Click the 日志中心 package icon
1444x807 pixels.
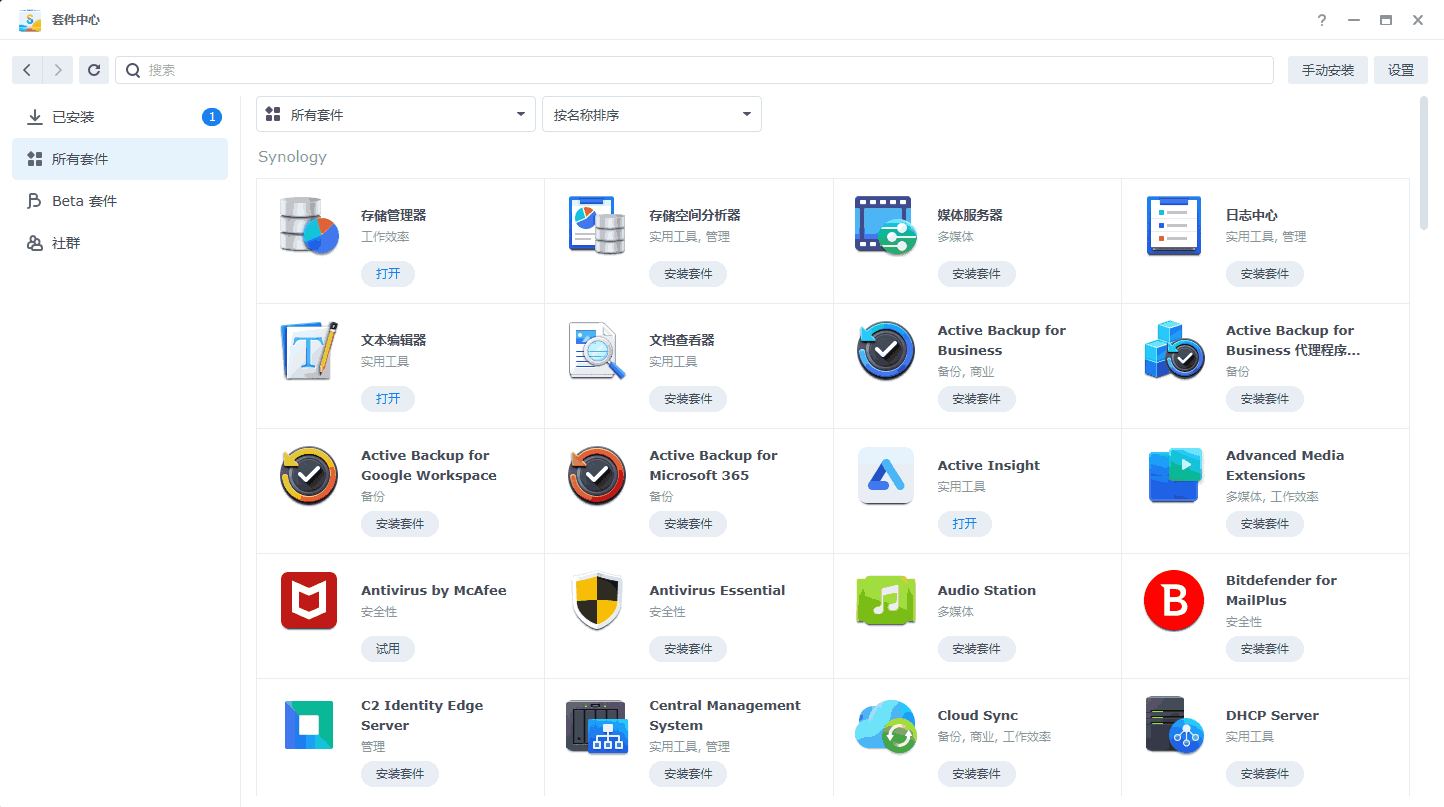pos(1174,225)
